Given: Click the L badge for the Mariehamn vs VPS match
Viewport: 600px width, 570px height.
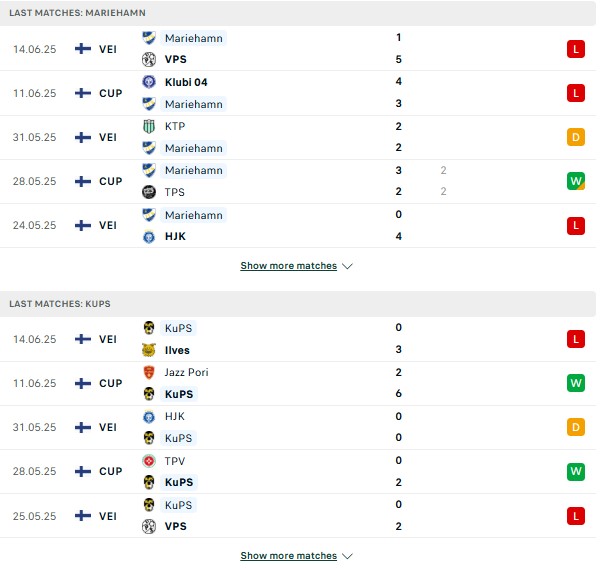Looking at the screenshot, I should click(576, 49).
